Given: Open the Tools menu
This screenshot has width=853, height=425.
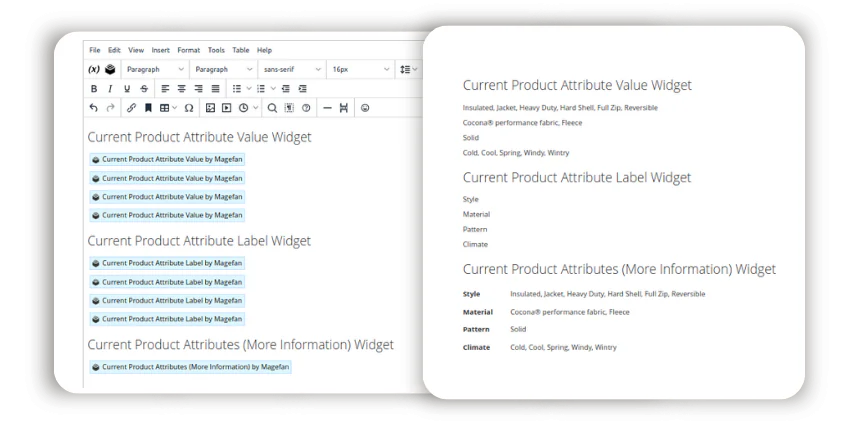Looking at the screenshot, I should [x=216, y=50].
